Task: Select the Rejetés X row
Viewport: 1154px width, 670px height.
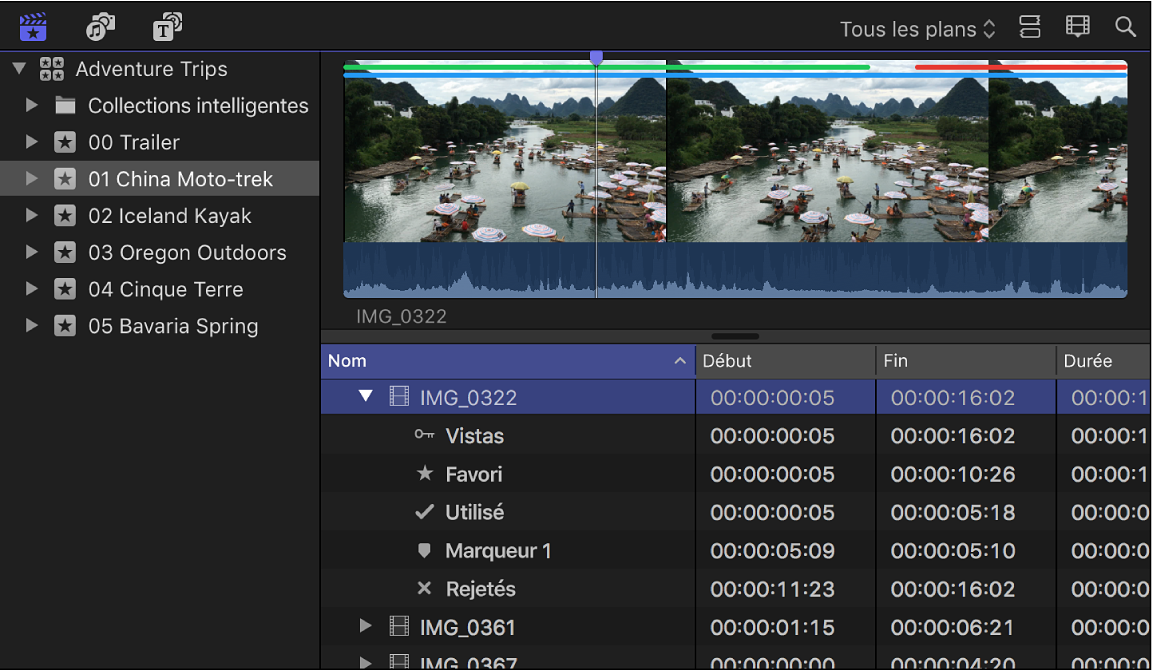Action: pyautogui.click(x=480, y=589)
